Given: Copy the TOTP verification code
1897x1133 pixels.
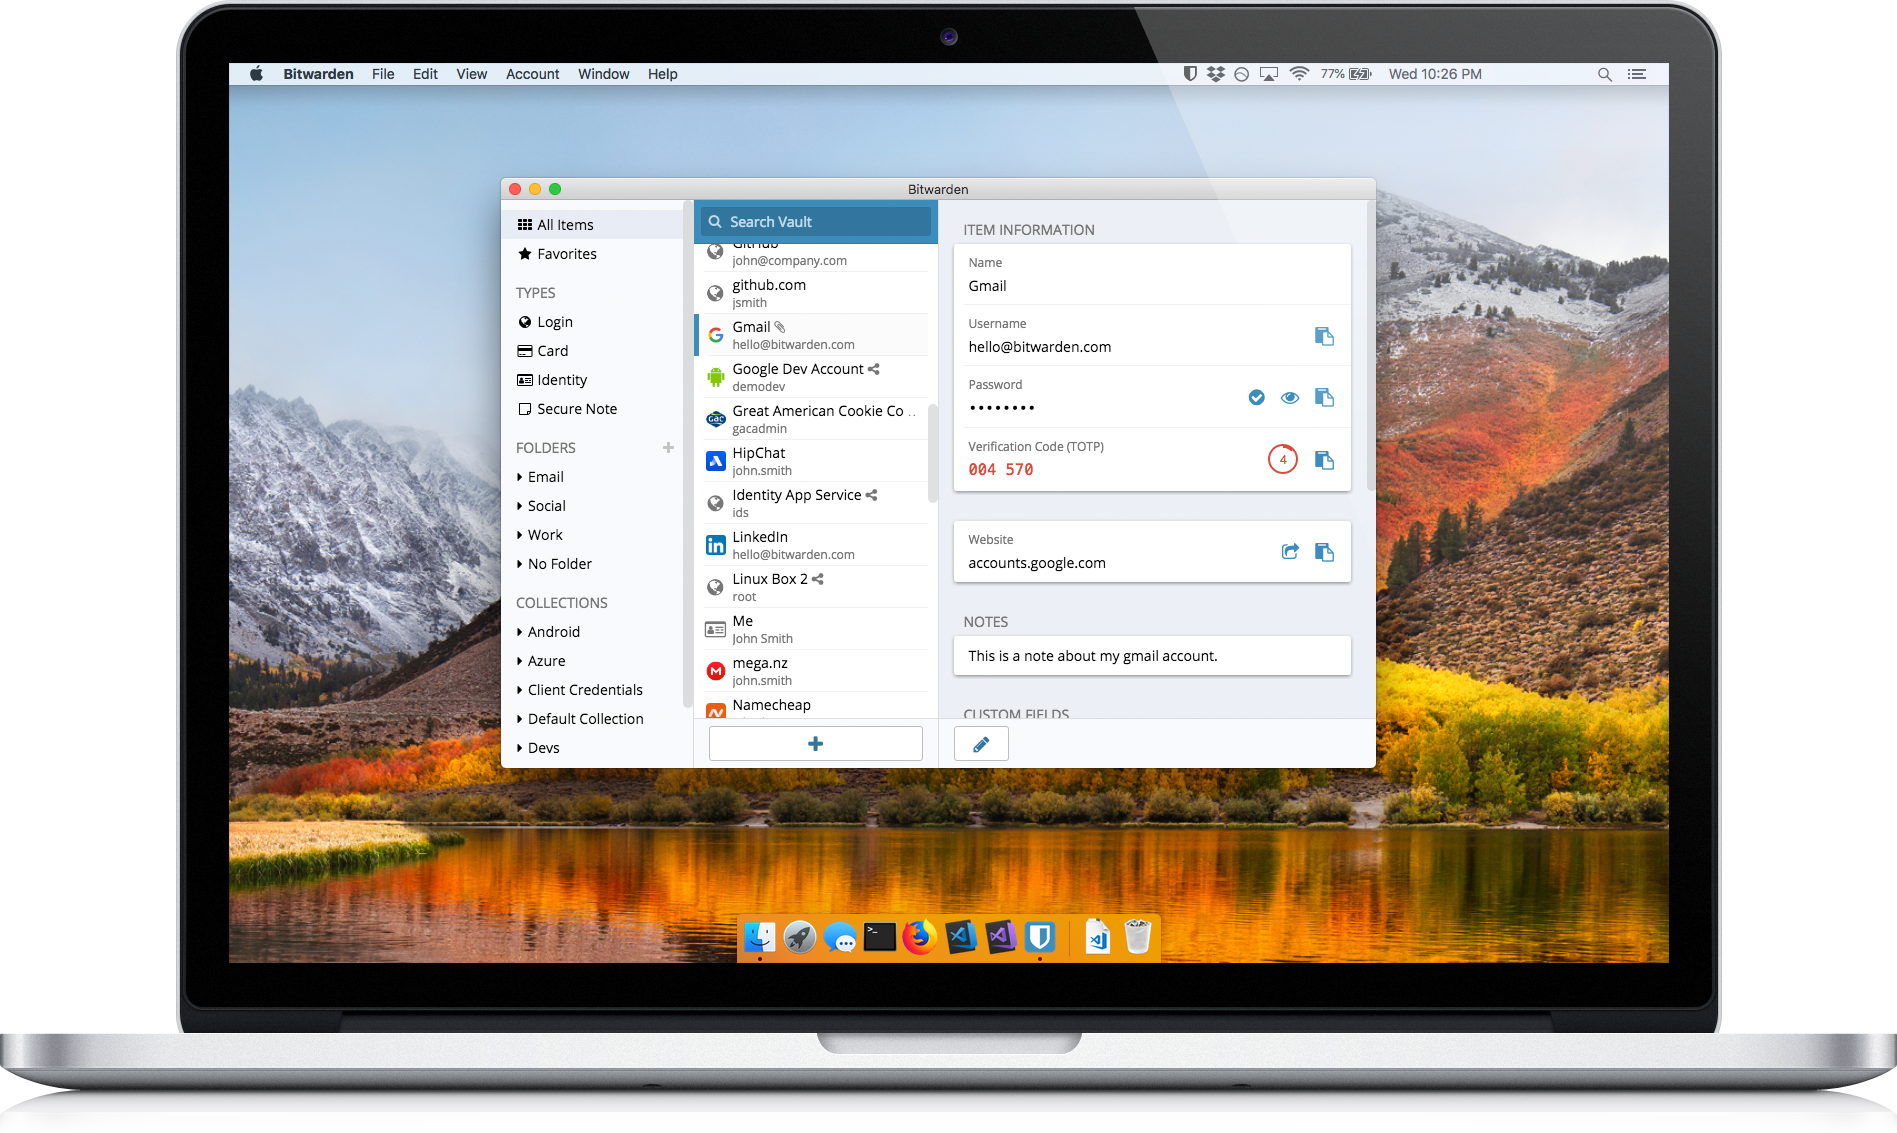Looking at the screenshot, I should coord(1324,460).
